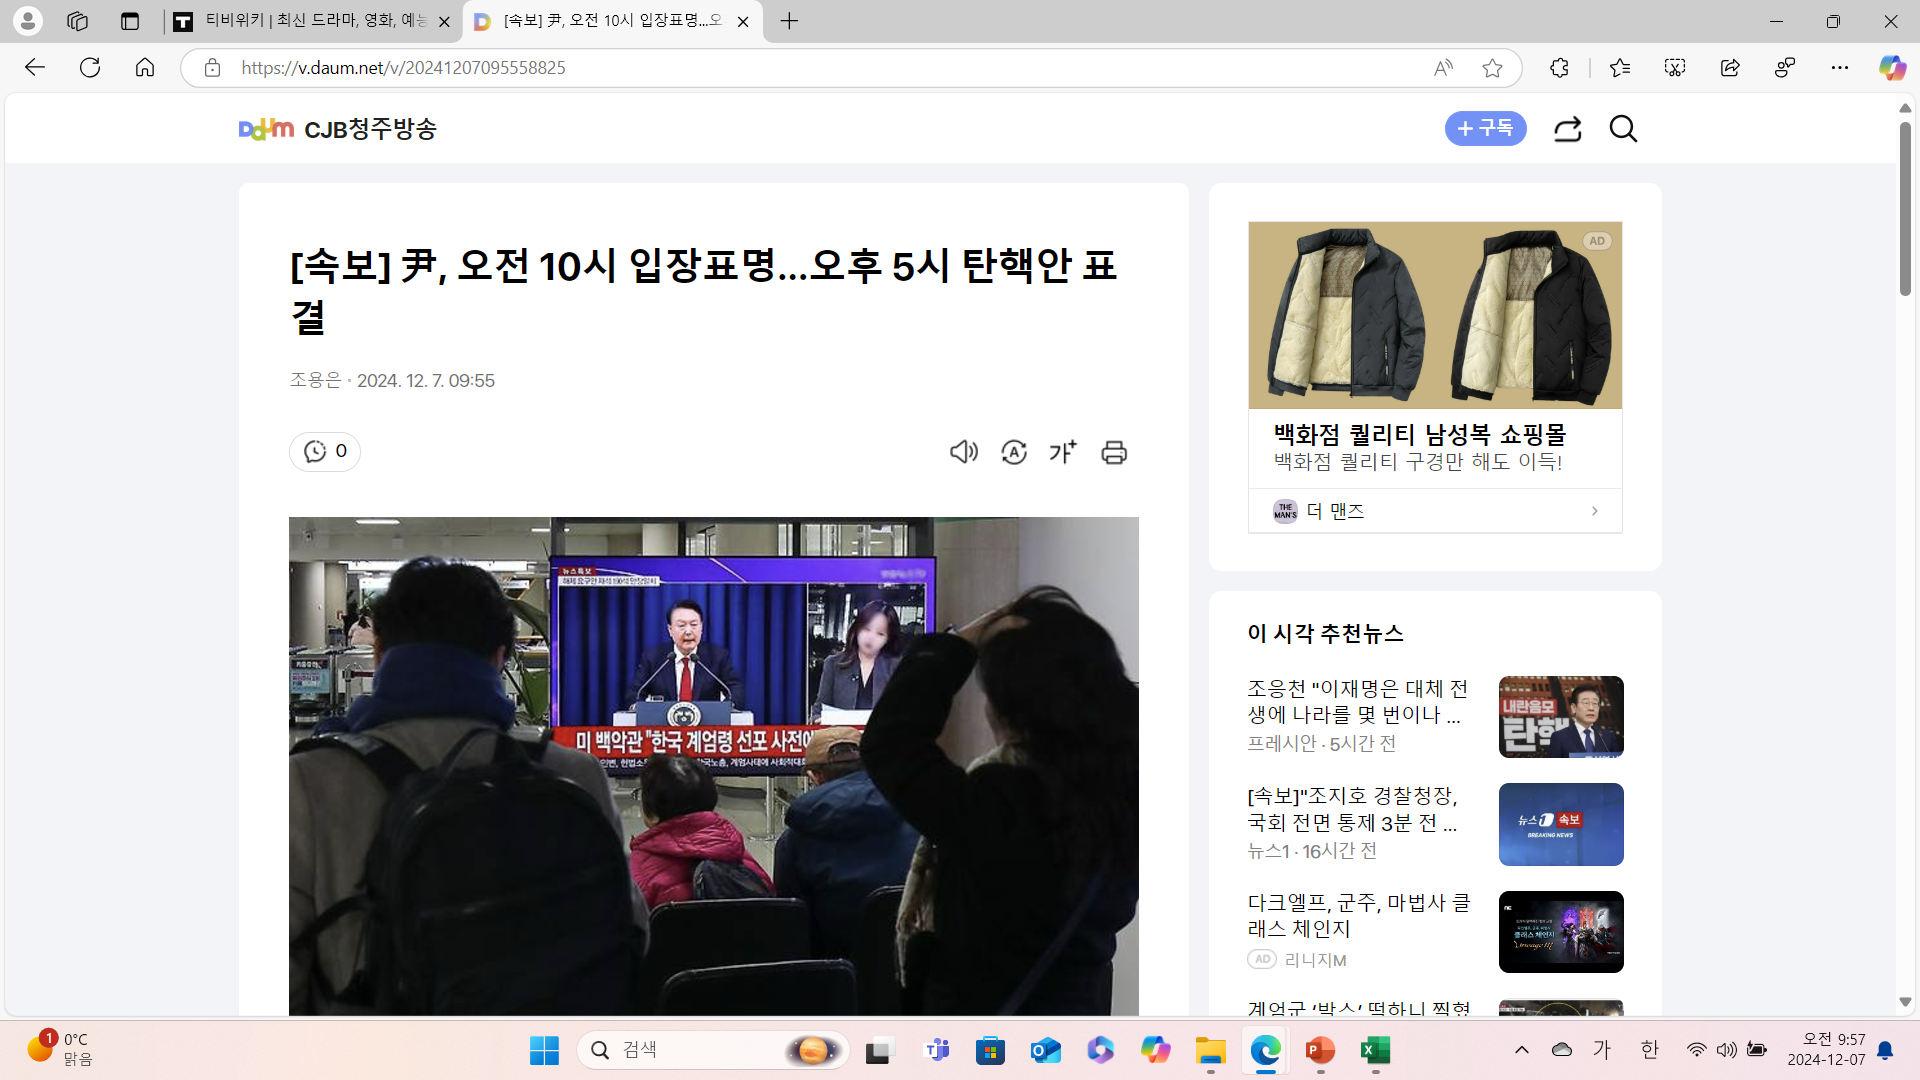Expand the 더 맨즈 ad chevron

[x=1594, y=511]
